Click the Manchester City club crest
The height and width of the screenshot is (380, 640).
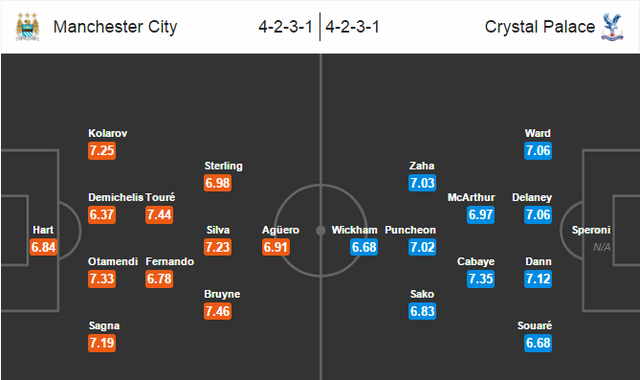pyautogui.click(x=27, y=27)
